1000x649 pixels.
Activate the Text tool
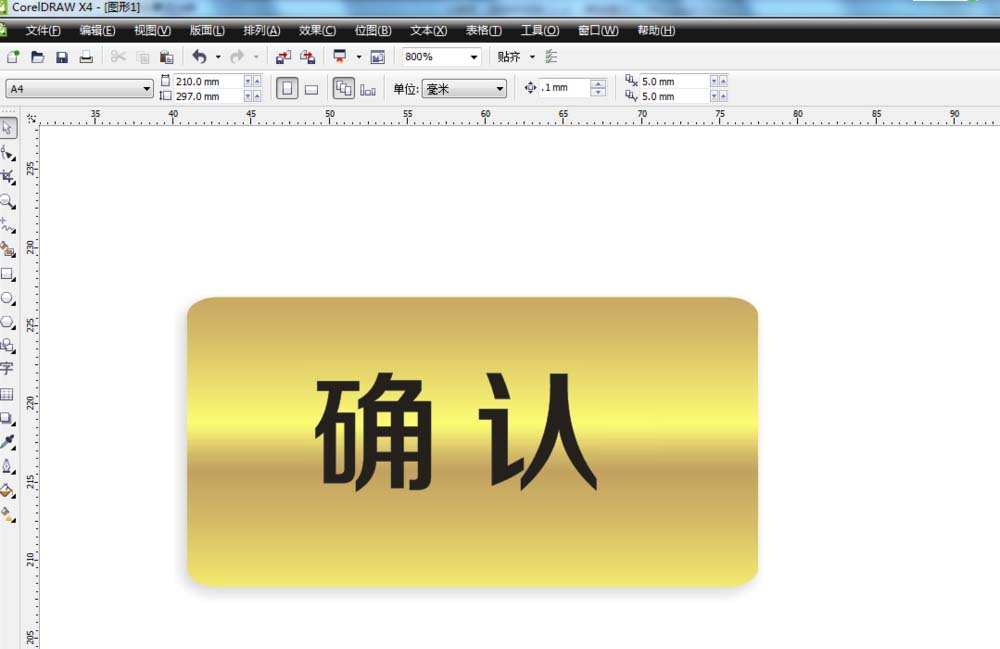coord(8,369)
